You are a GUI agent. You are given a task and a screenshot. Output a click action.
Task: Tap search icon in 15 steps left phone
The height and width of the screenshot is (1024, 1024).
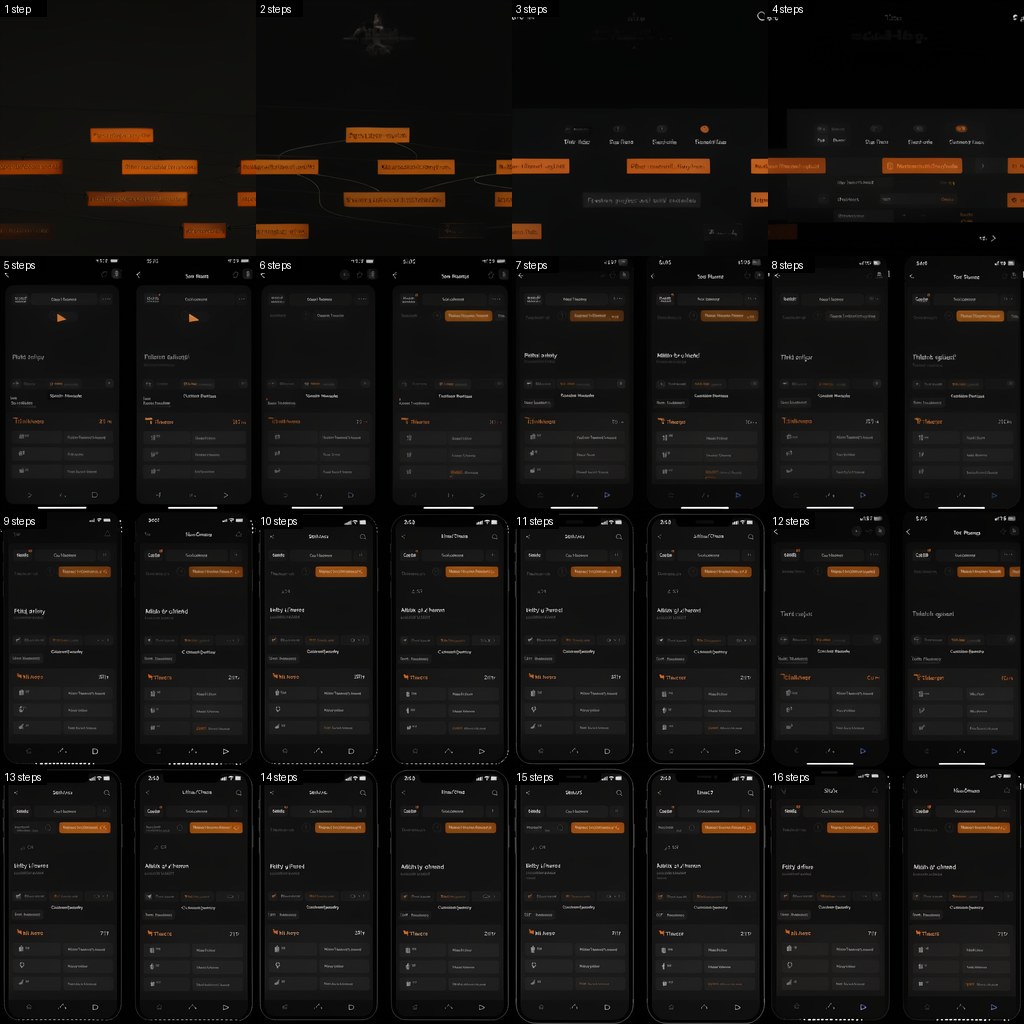tap(618, 793)
